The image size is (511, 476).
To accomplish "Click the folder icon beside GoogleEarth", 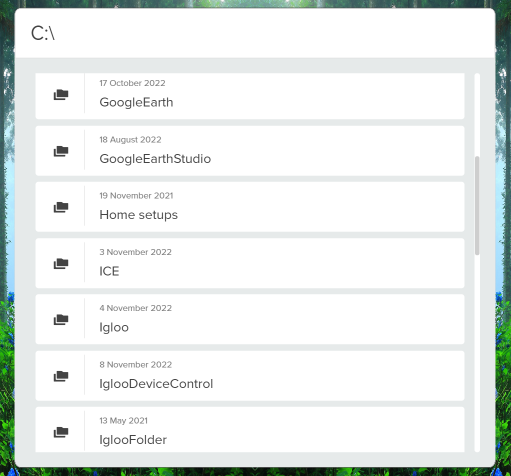I will (x=61, y=95).
